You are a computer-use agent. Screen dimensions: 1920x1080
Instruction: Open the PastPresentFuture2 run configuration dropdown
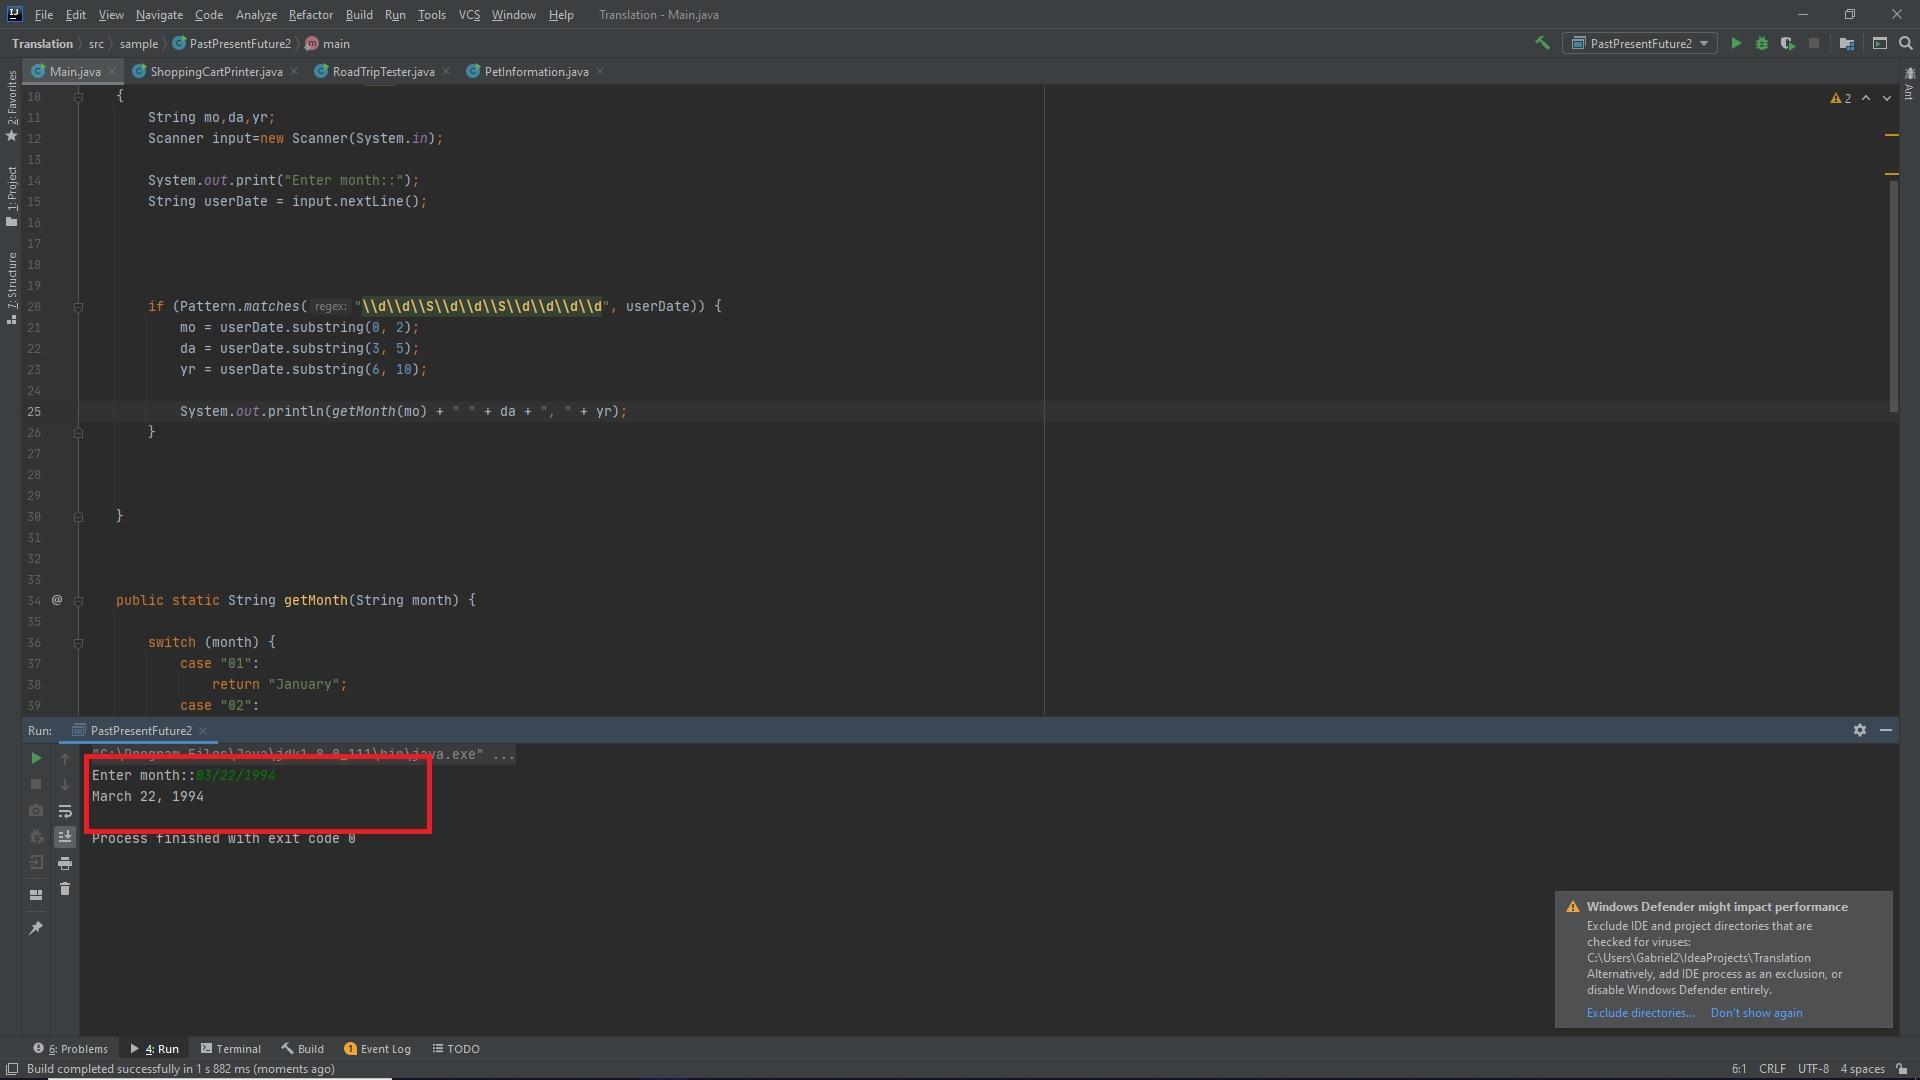coord(1640,43)
